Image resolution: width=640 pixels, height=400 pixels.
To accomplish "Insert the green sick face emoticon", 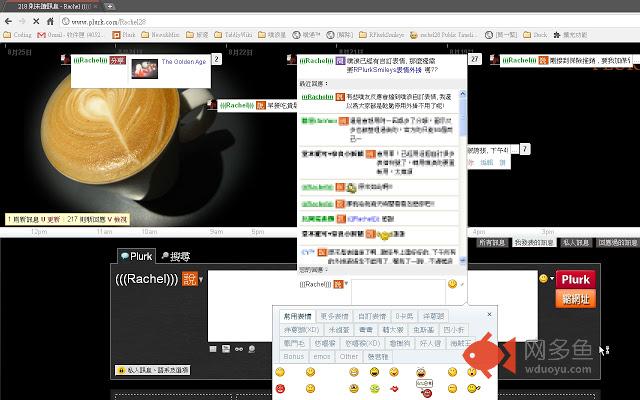I will (374, 388).
